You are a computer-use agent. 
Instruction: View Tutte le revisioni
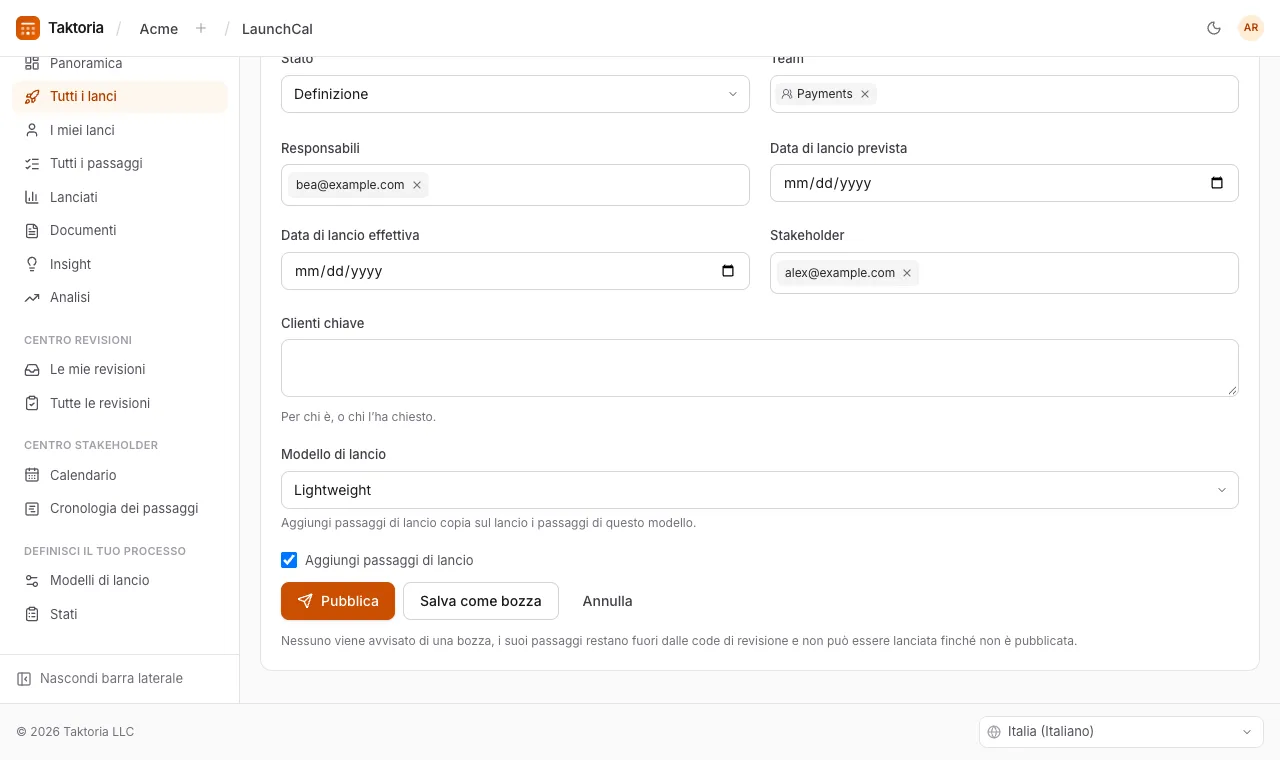[120, 403]
